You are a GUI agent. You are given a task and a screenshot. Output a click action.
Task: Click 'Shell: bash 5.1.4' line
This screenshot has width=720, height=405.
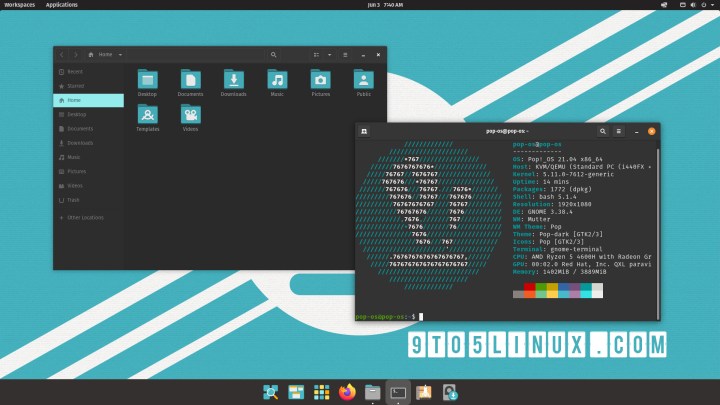(x=544, y=197)
